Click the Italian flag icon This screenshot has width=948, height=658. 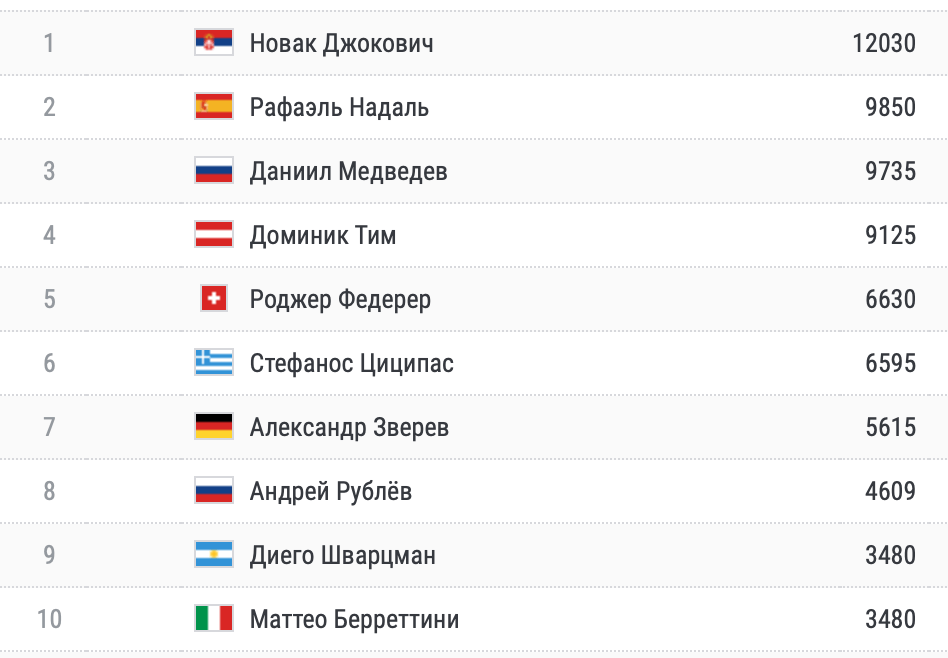(x=214, y=618)
